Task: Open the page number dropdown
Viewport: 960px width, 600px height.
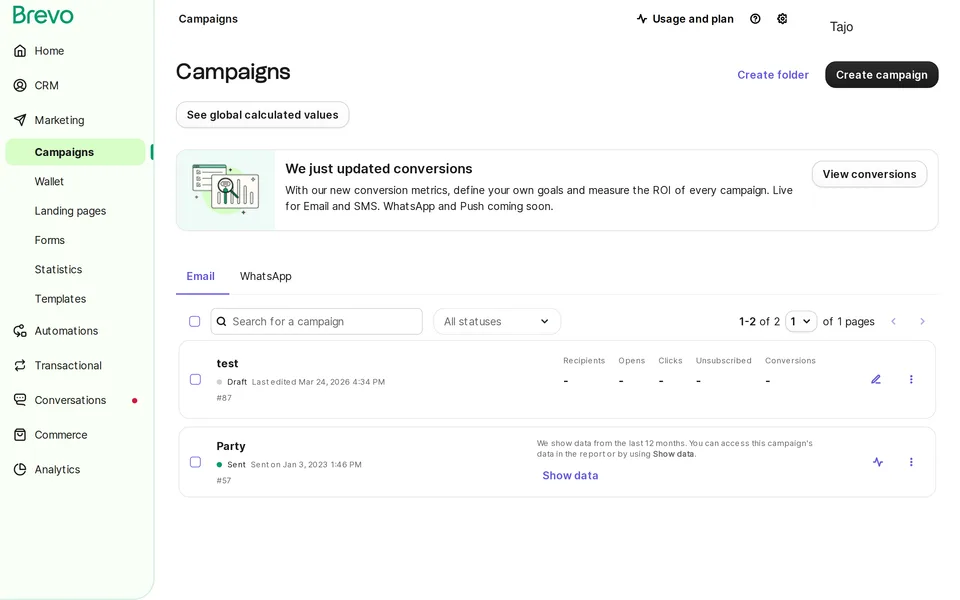Action: 801,321
